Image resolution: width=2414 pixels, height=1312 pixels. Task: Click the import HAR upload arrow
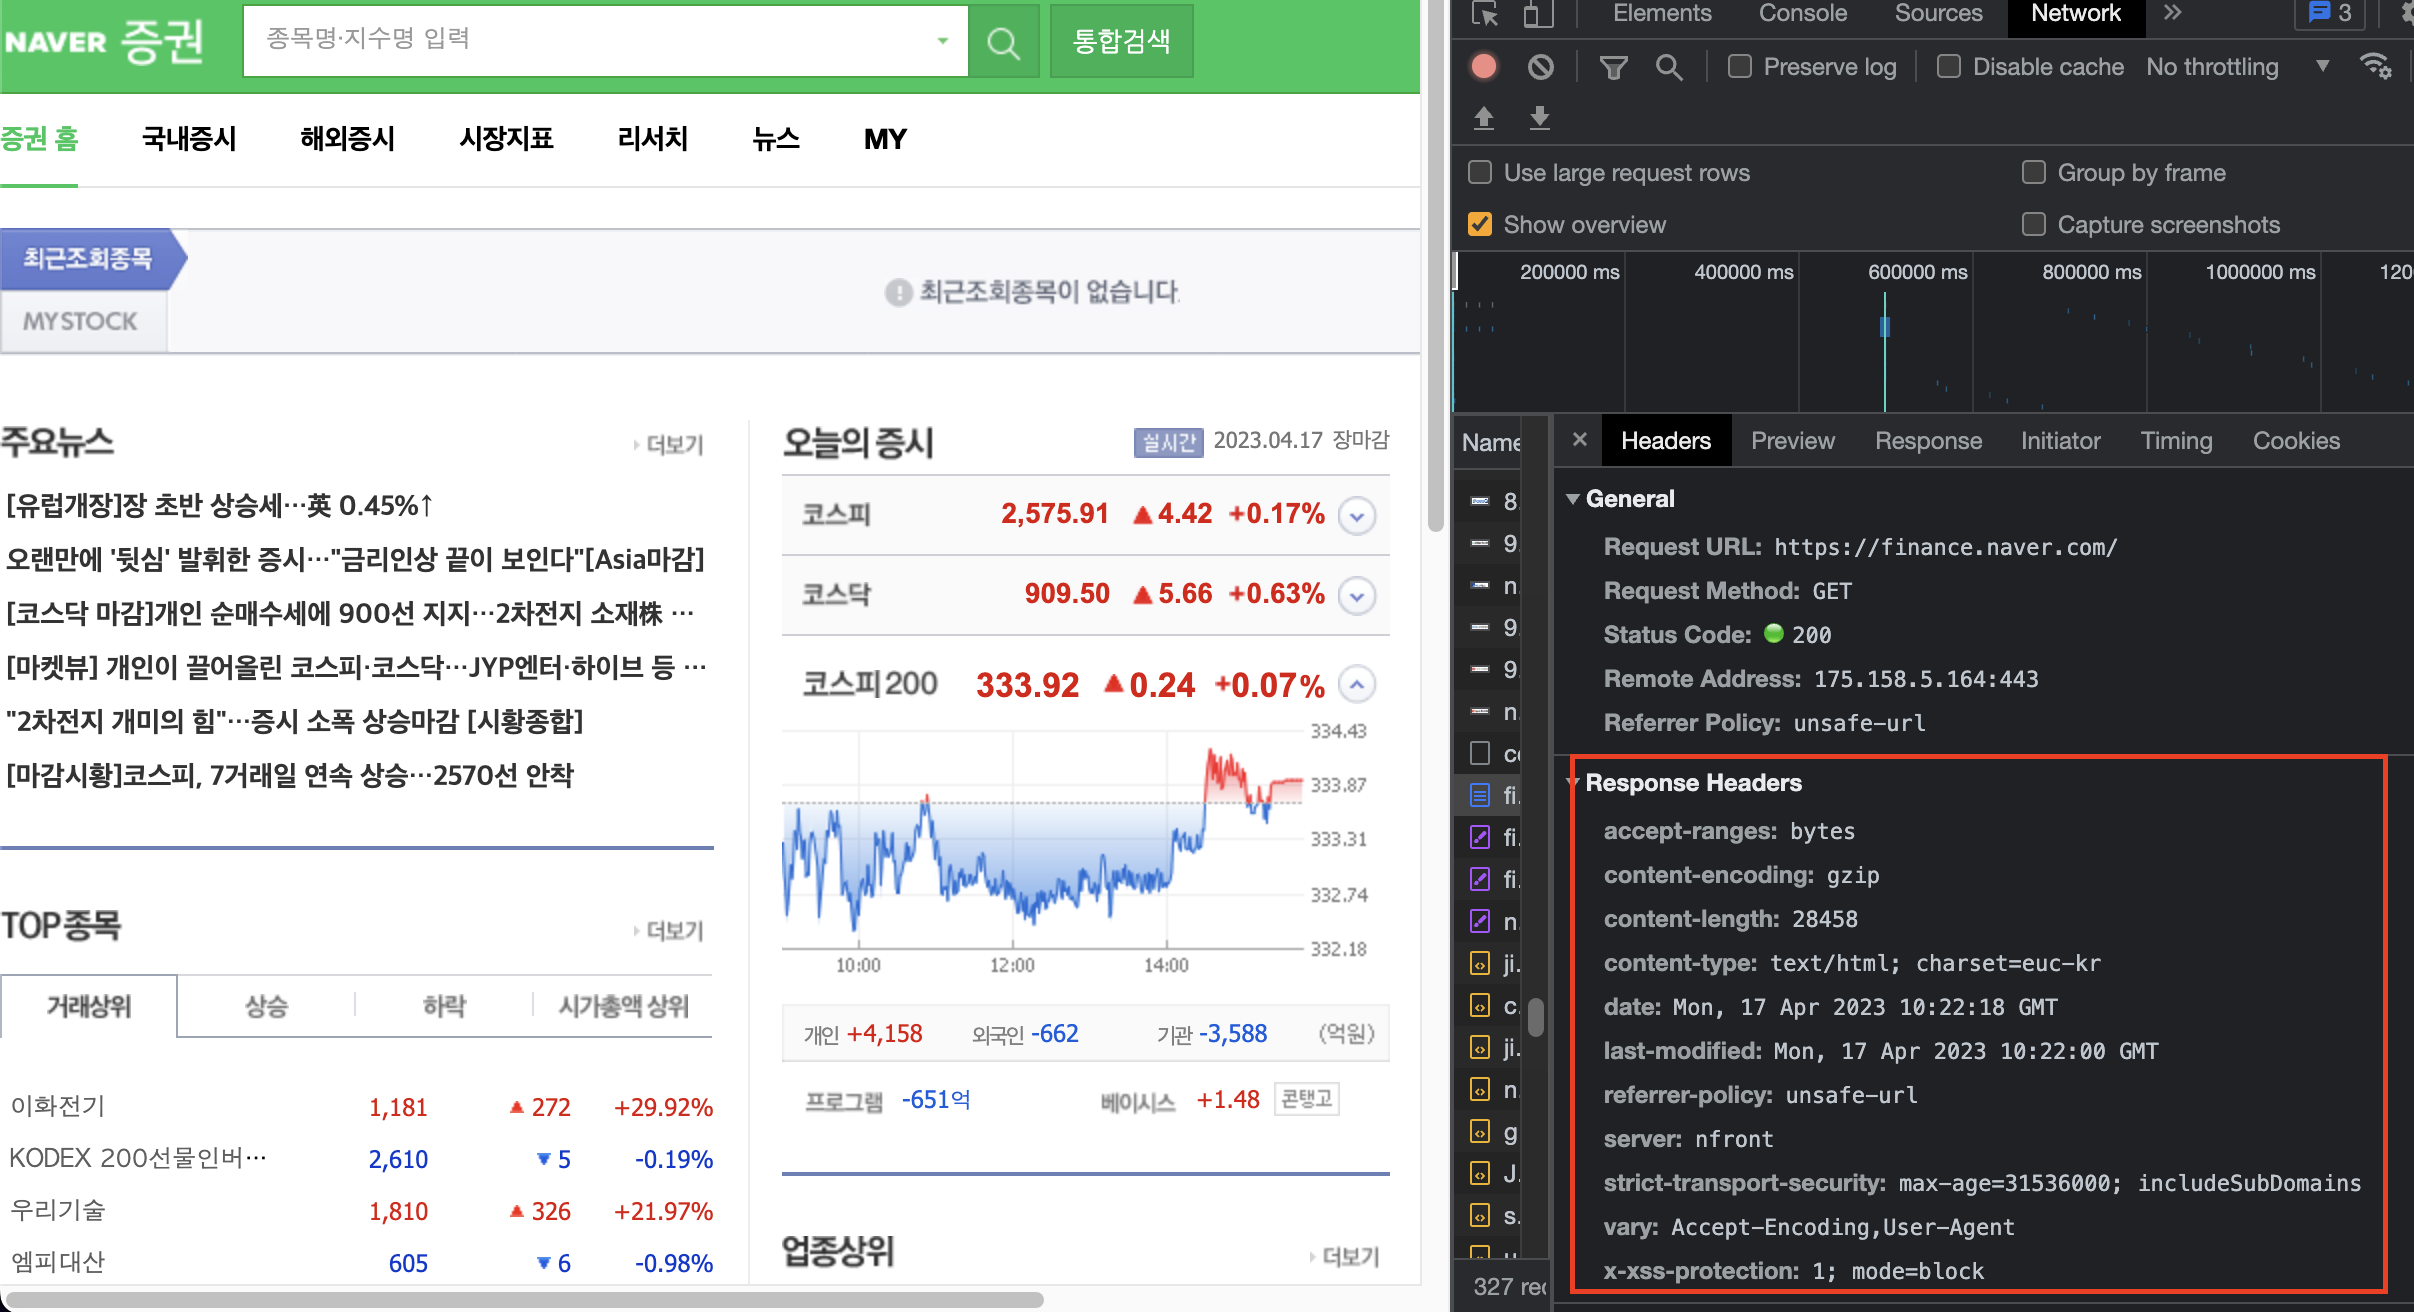point(1484,118)
